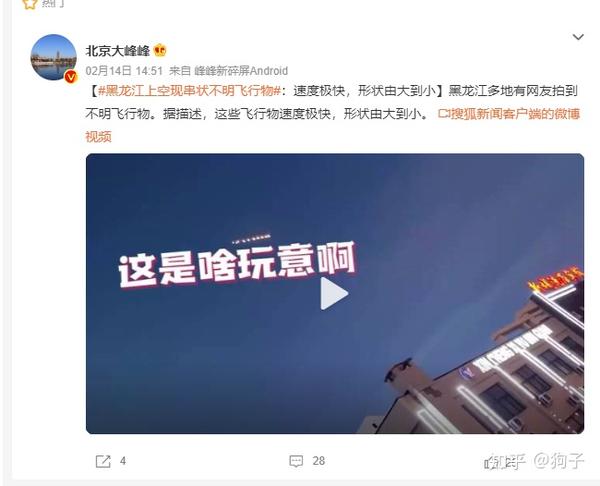Image resolution: width=600 pixels, height=486 pixels.
Task: Click the 热门 label at top
Action: pyautogui.click(x=53, y=3)
